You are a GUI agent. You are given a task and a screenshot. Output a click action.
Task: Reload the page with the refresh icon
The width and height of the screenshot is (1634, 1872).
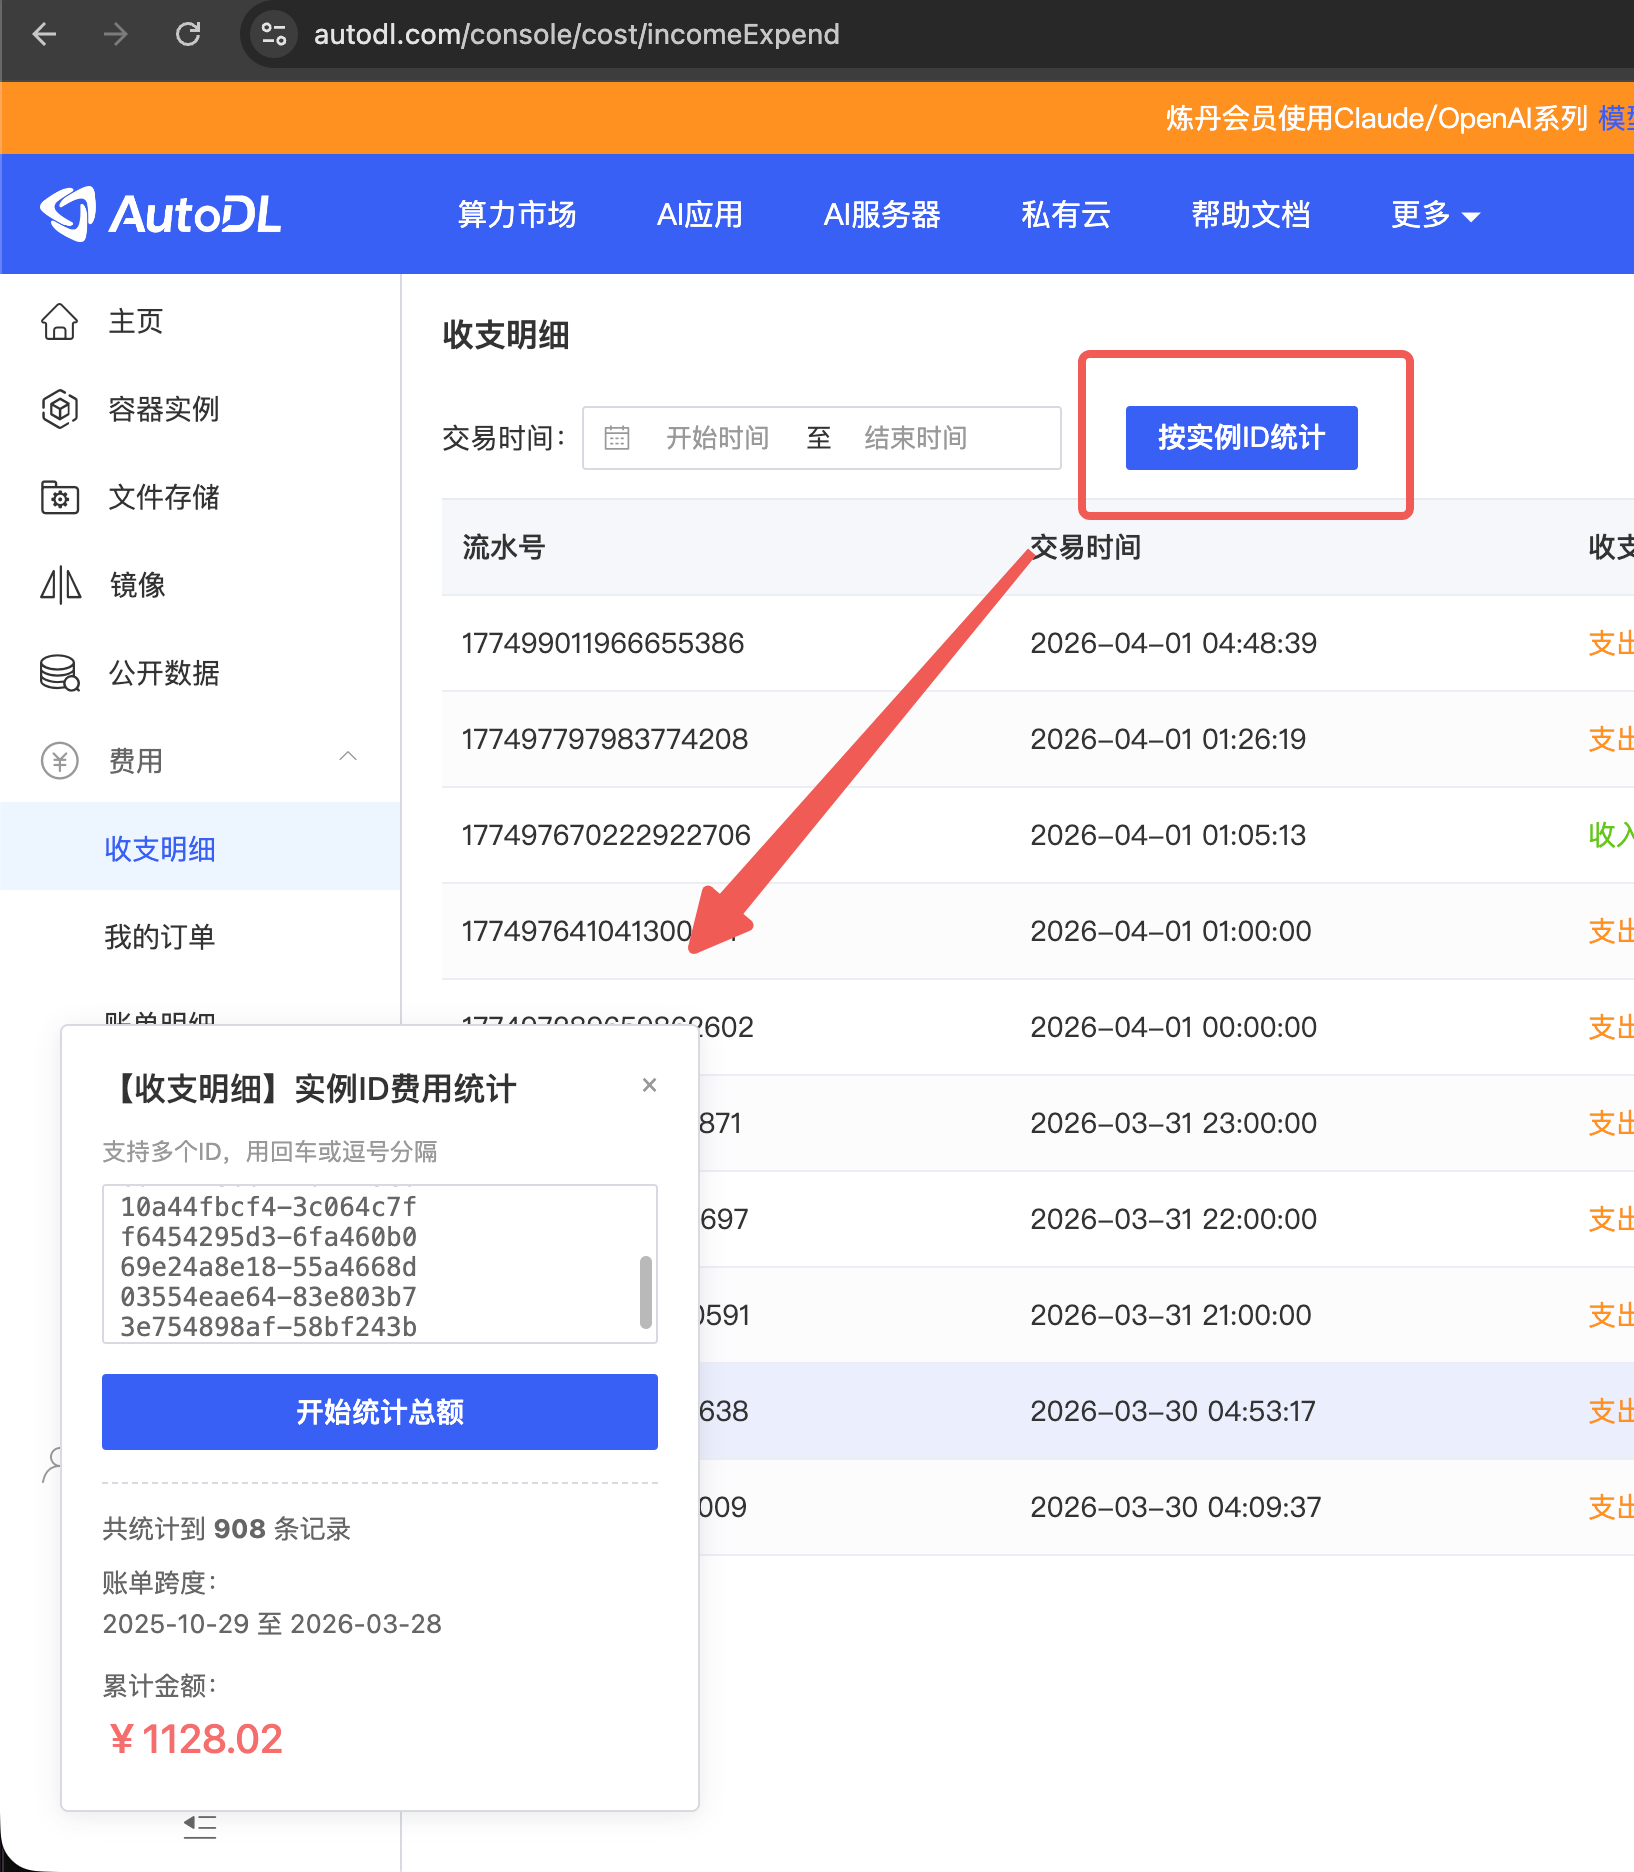point(188,35)
